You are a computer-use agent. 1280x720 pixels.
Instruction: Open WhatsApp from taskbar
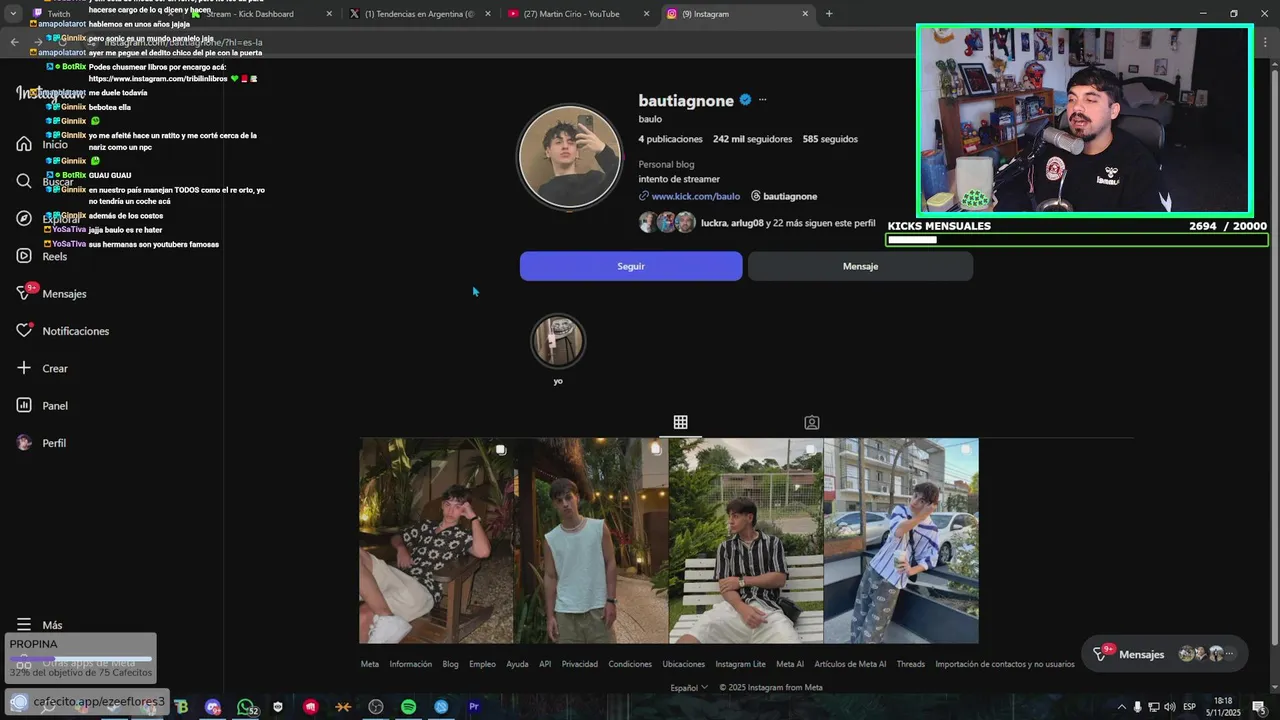click(245, 707)
